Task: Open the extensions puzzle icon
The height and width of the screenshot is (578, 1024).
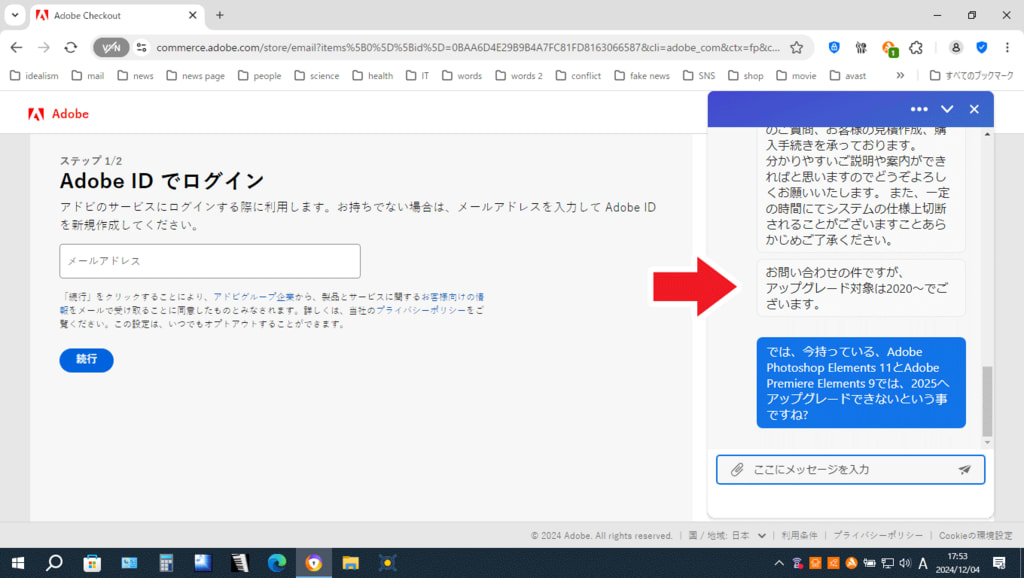Action: point(916,47)
